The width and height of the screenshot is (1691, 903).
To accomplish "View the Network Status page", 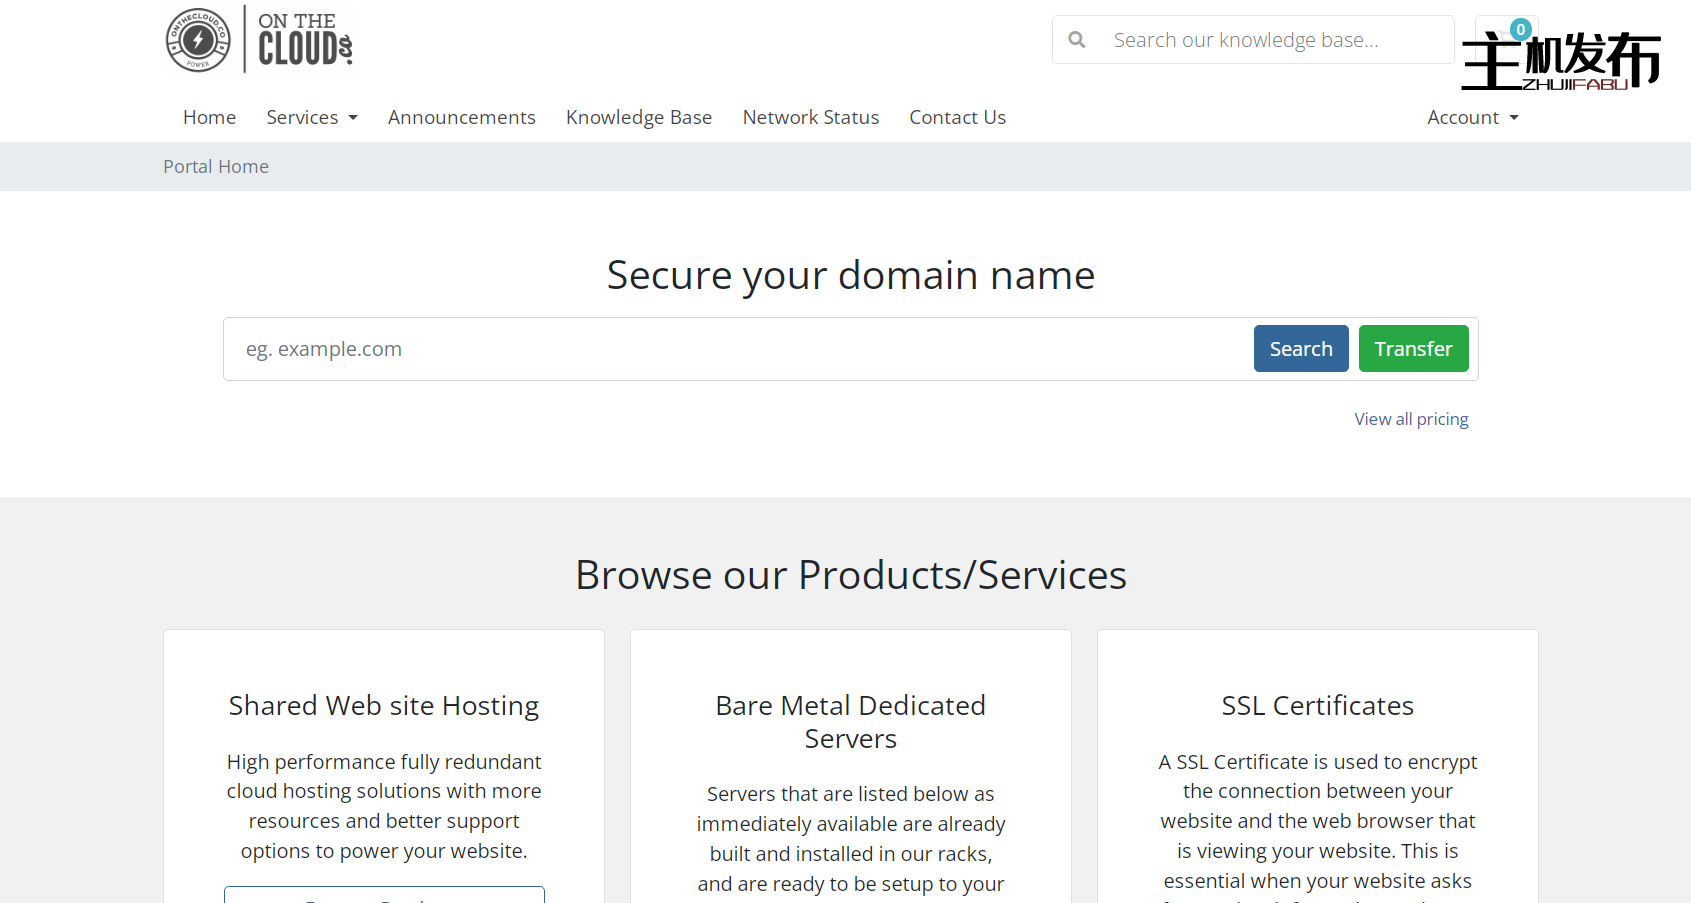I will (810, 117).
